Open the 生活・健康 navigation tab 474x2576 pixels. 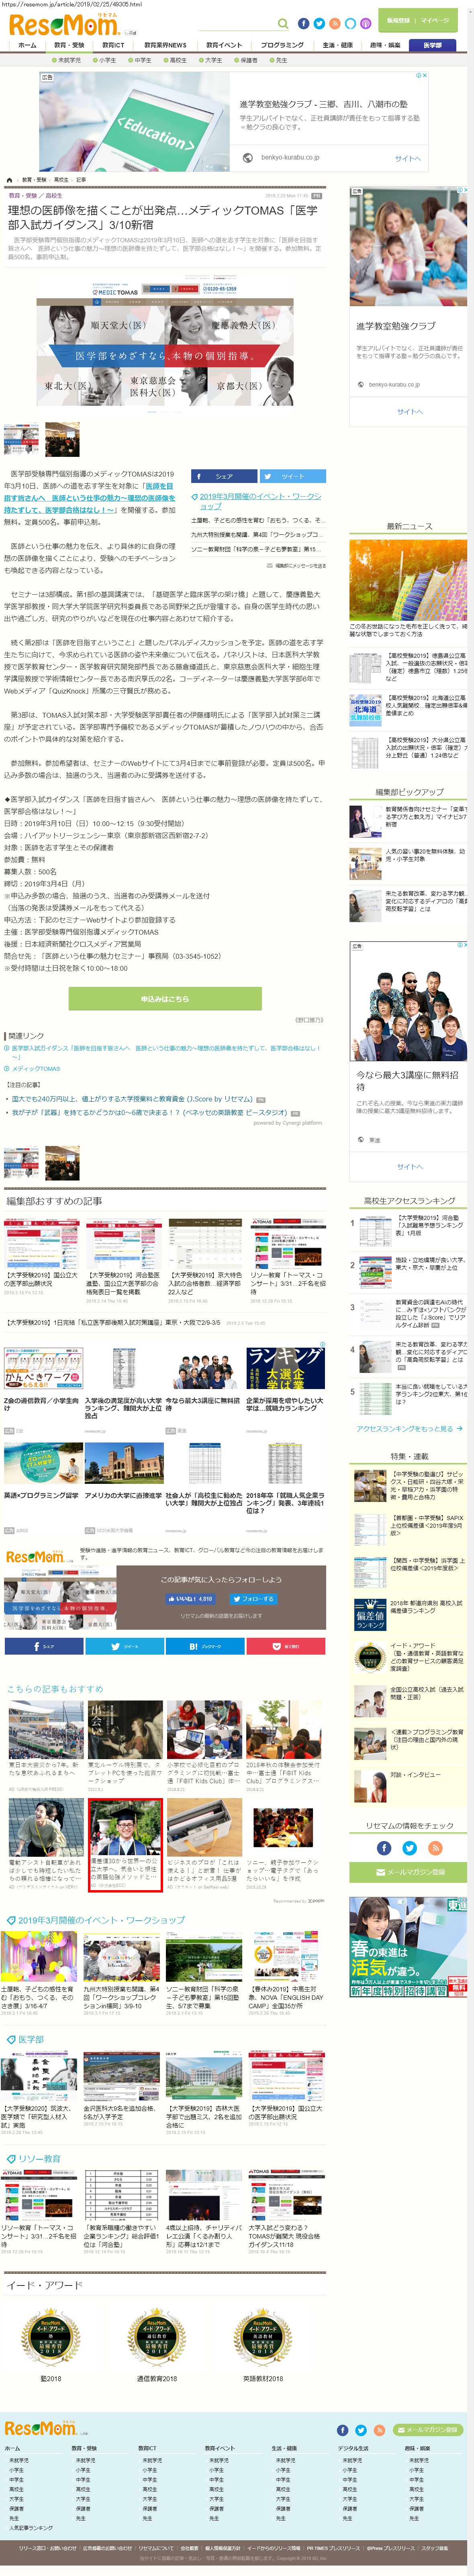pyautogui.click(x=337, y=45)
